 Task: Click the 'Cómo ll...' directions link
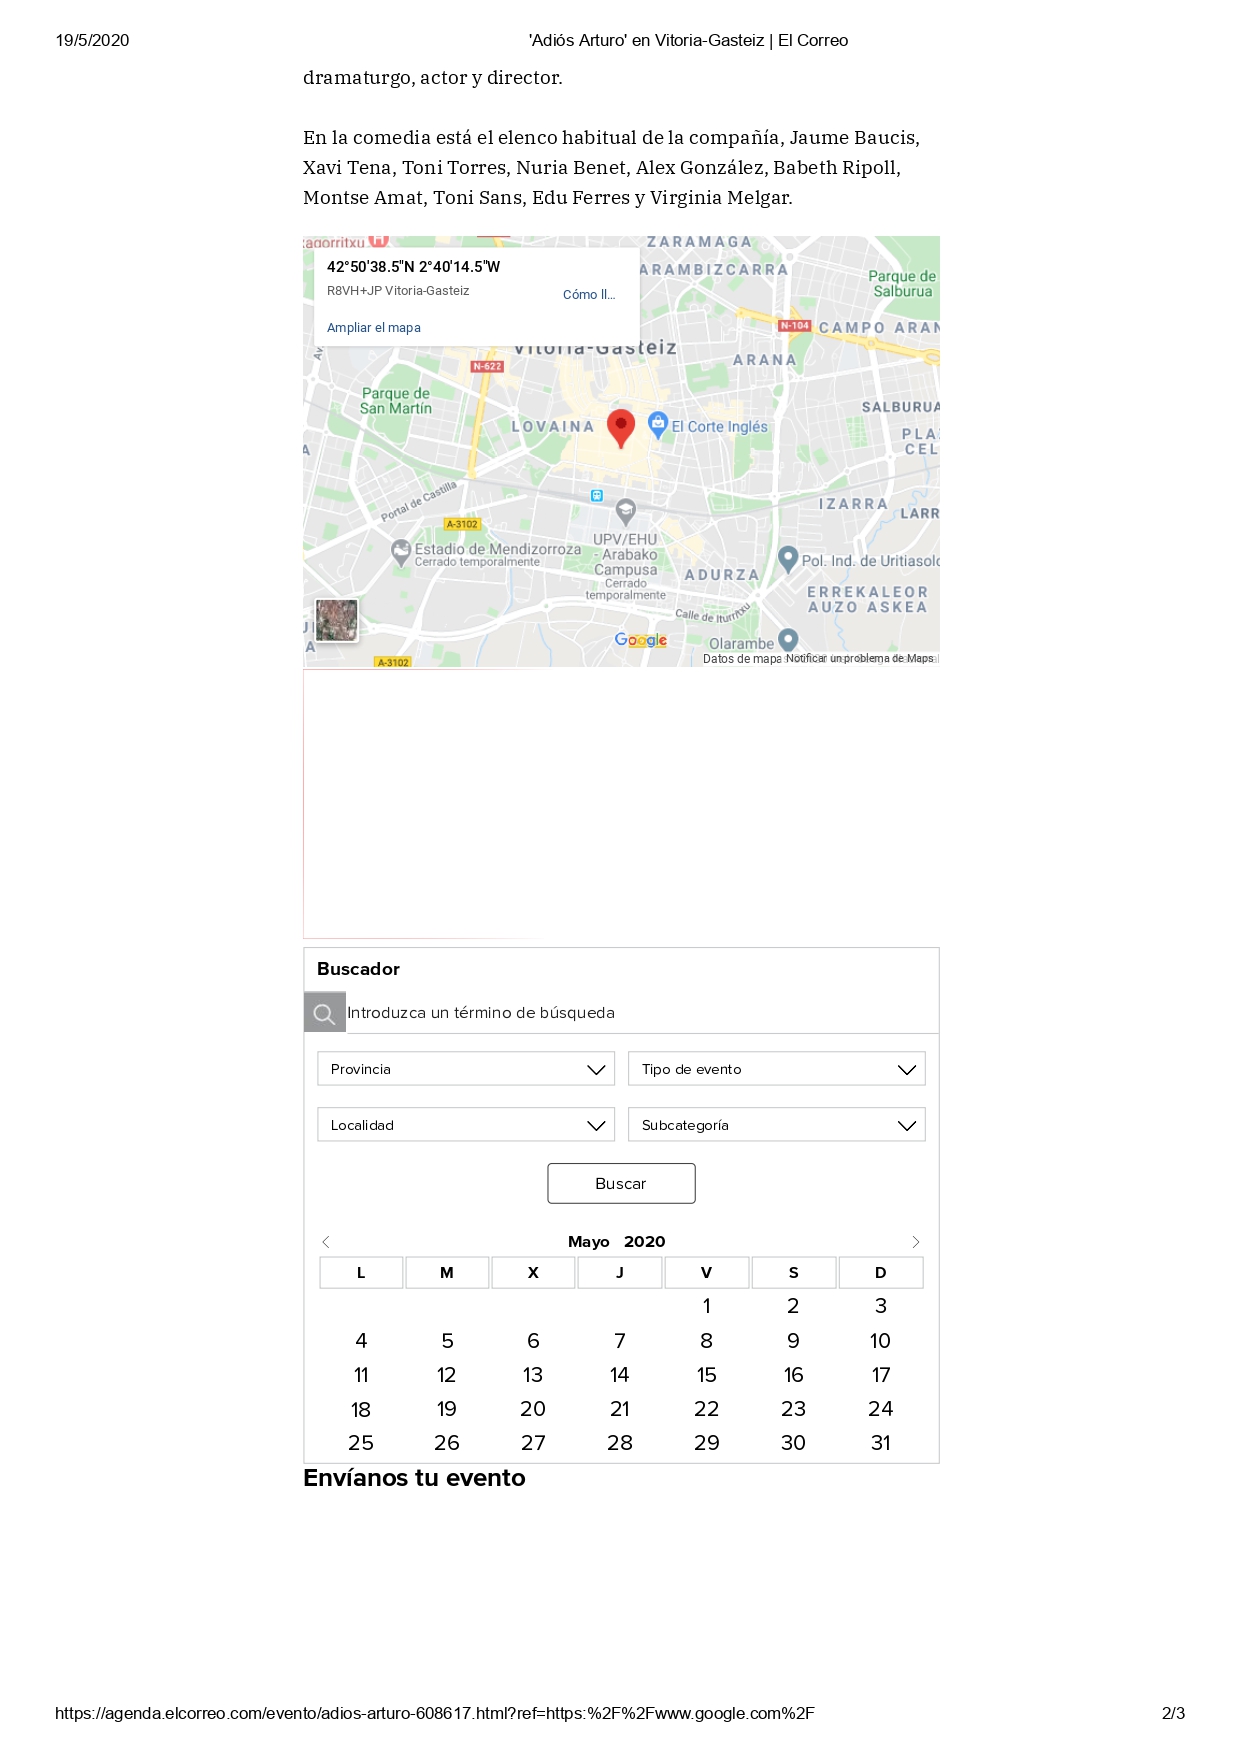[589, 295]
